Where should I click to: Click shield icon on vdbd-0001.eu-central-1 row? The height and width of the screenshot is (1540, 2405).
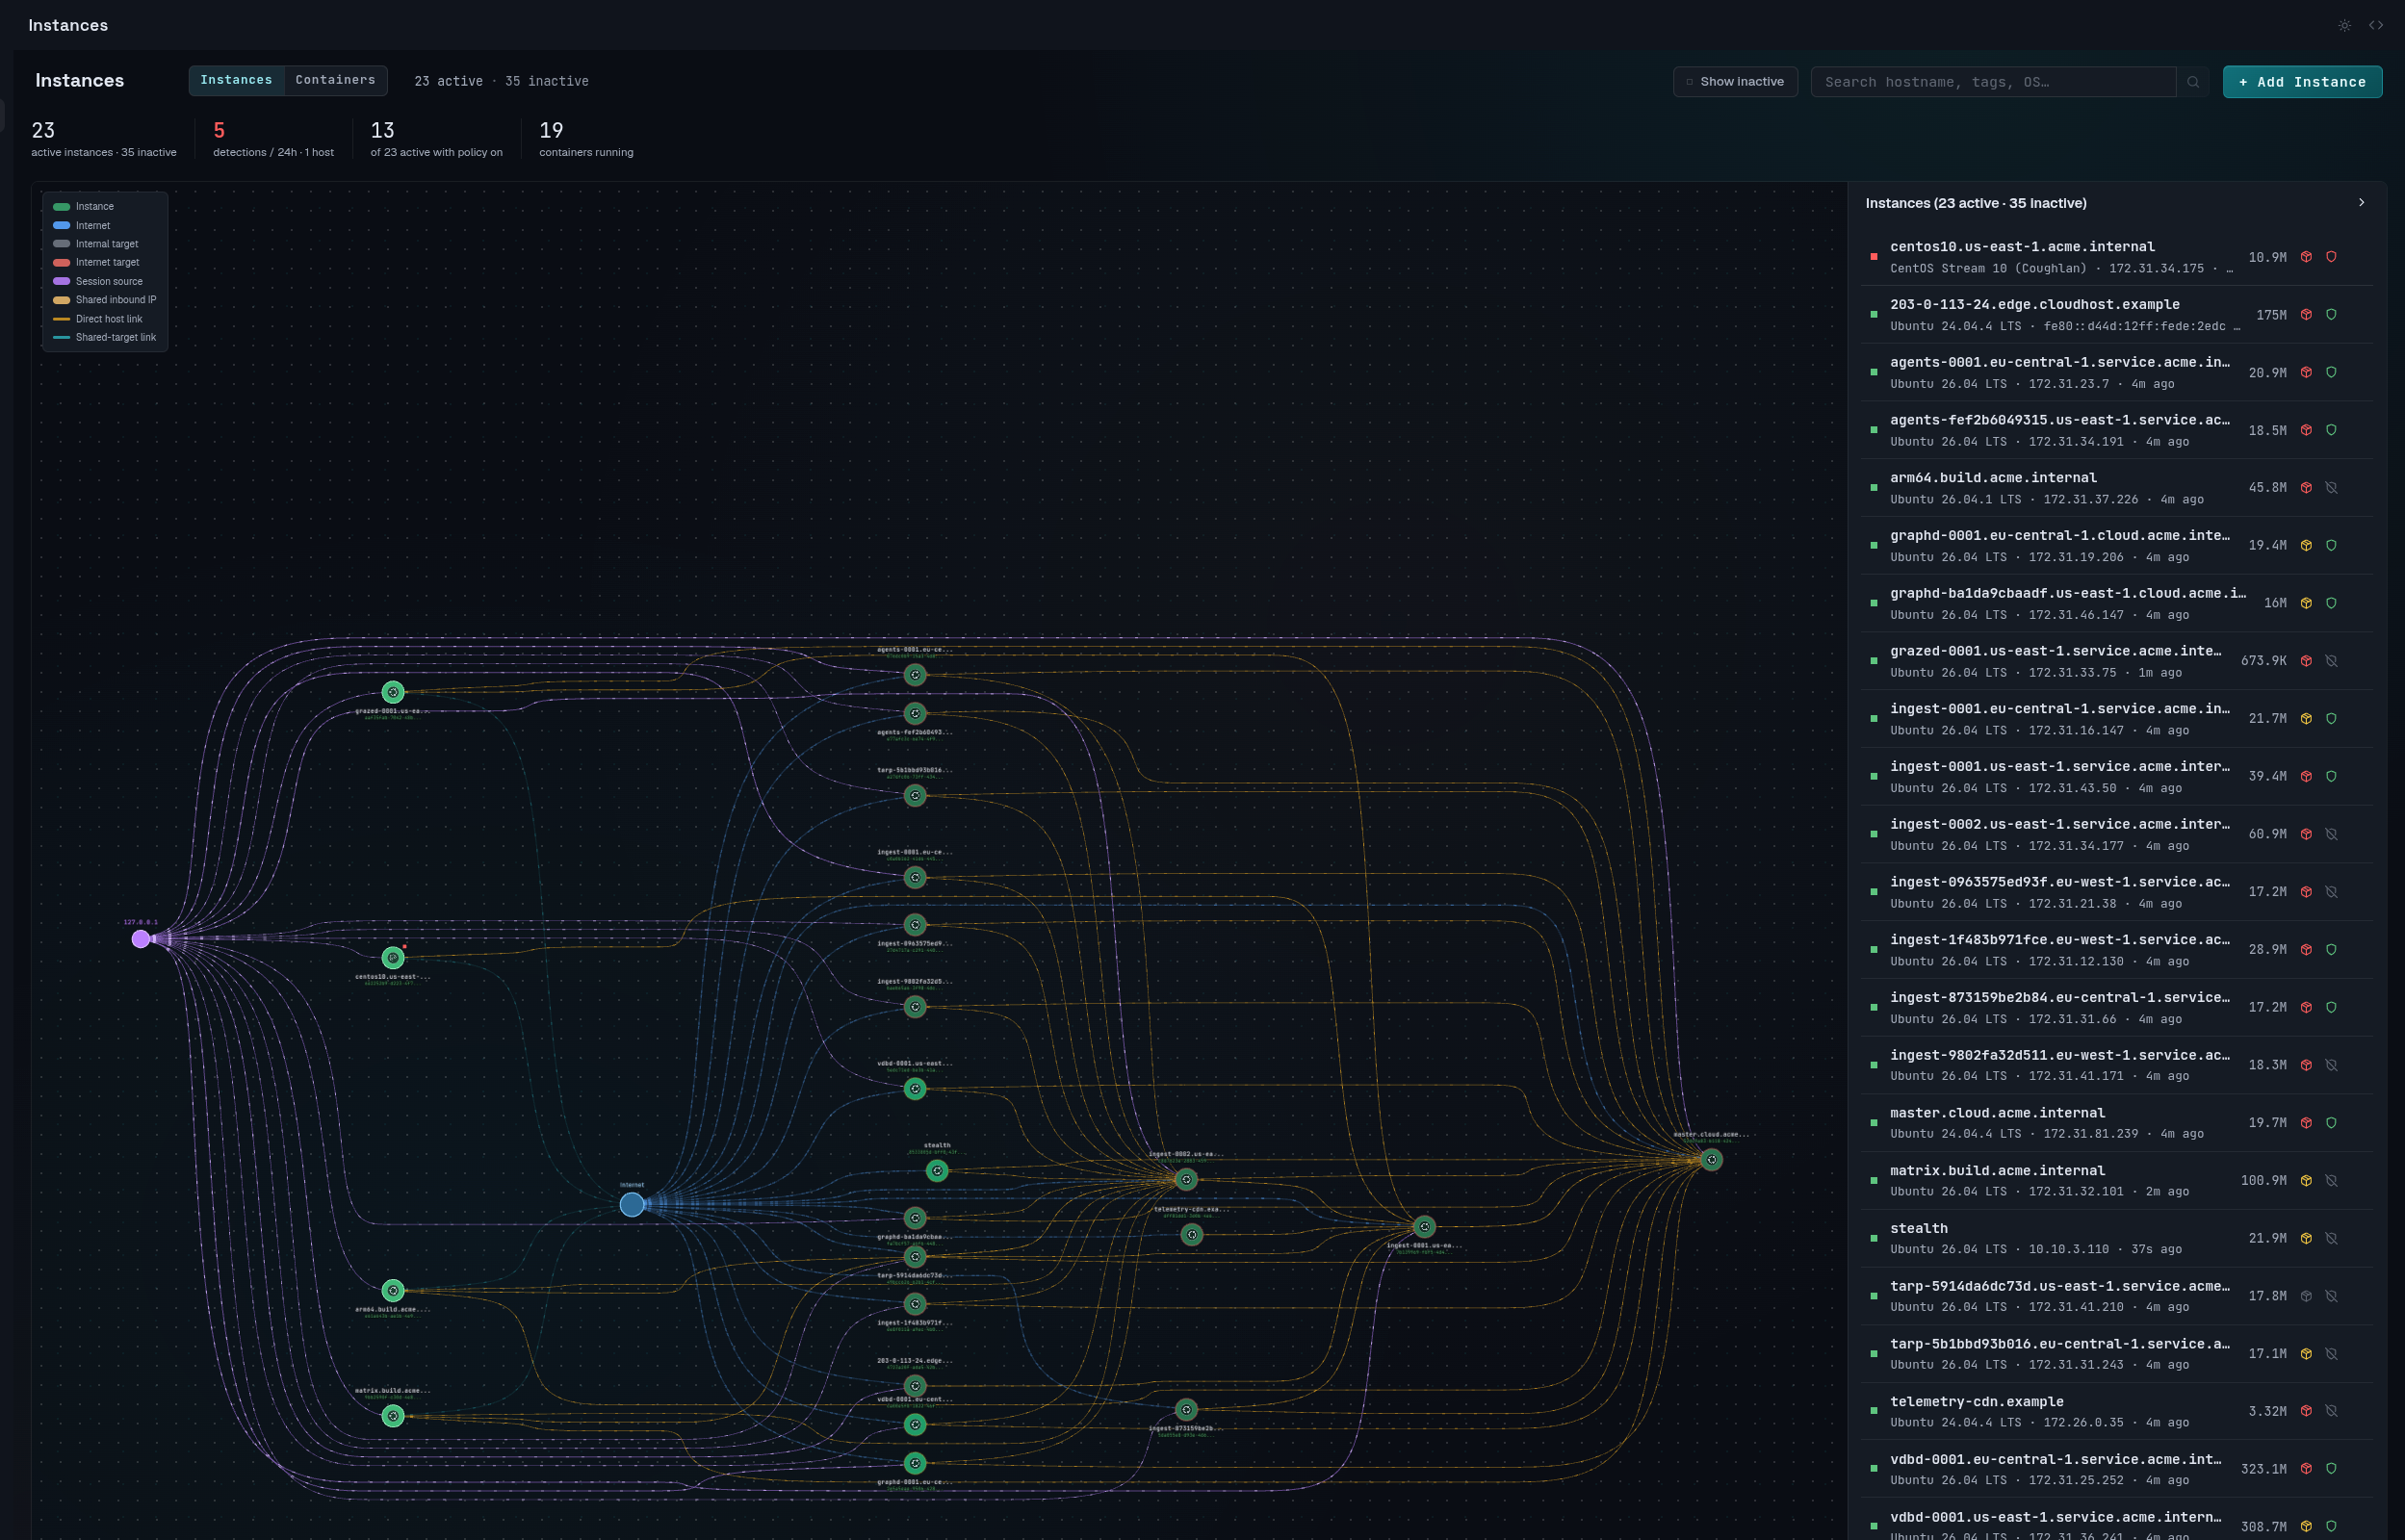(x=2331, y=1469)
